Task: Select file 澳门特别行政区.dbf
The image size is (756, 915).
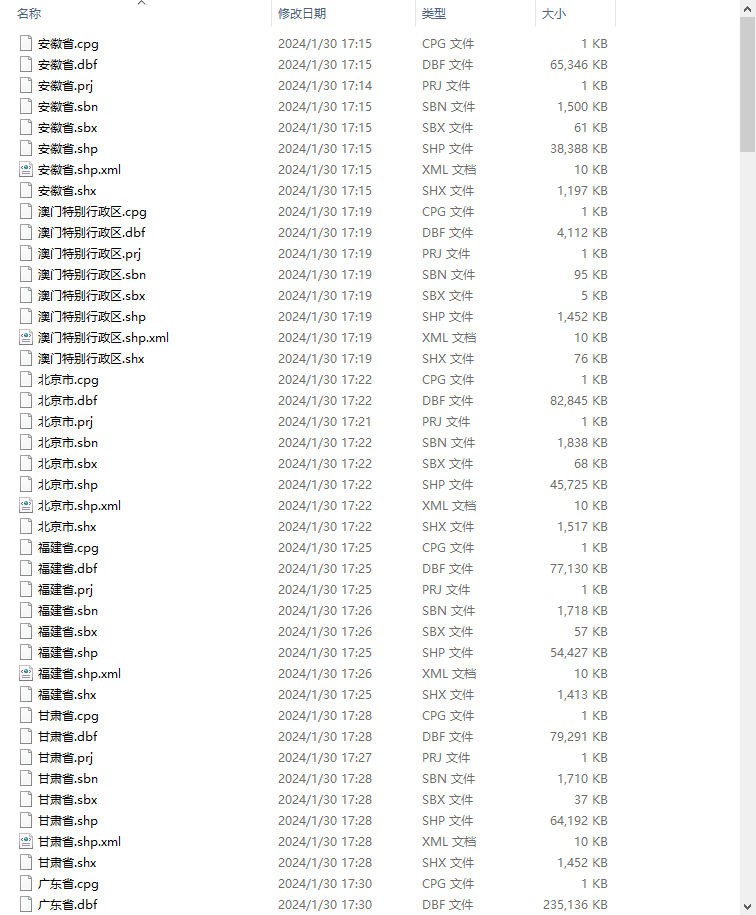Action: 92,233
